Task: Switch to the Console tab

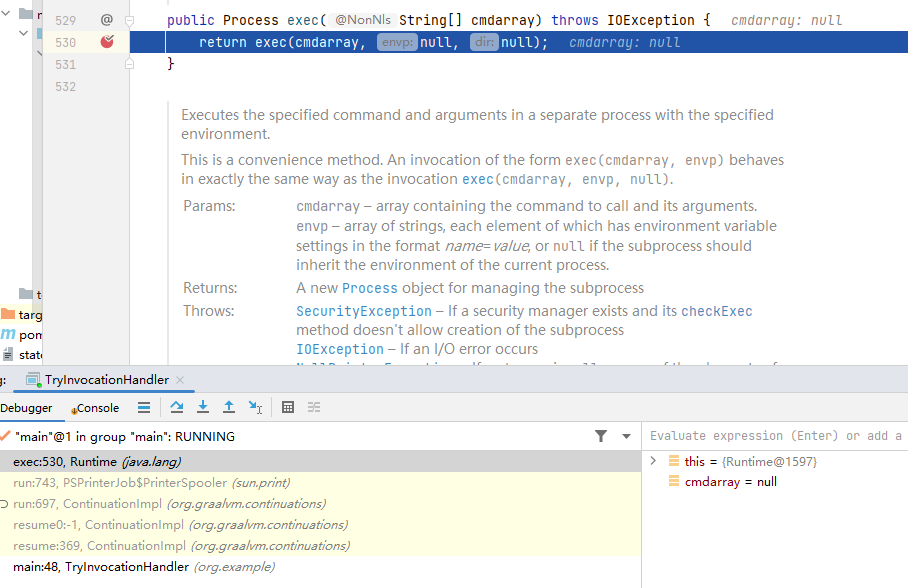Action: [x=96, y=408]
